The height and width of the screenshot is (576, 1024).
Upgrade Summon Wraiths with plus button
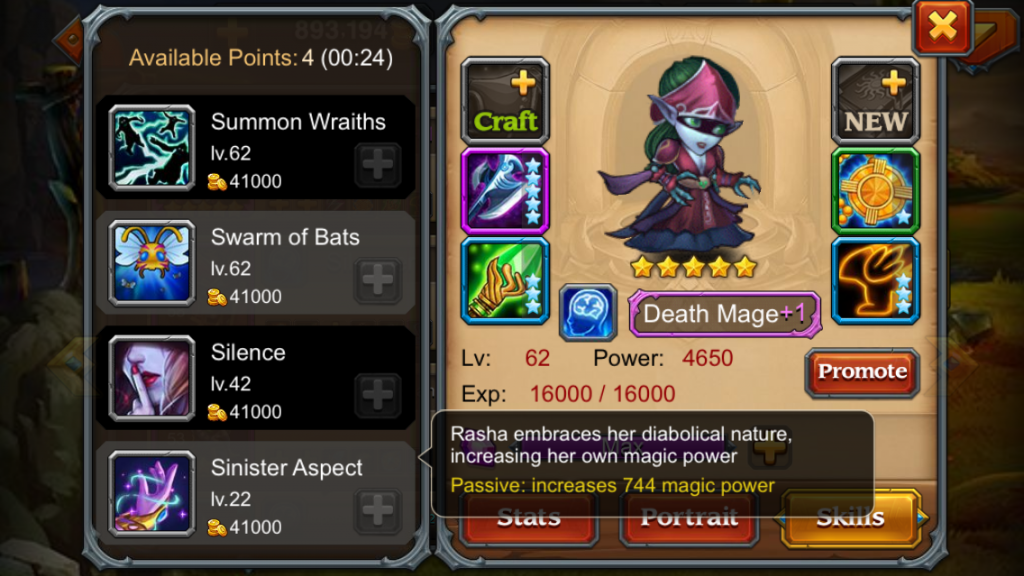click(x=377, y=165)
